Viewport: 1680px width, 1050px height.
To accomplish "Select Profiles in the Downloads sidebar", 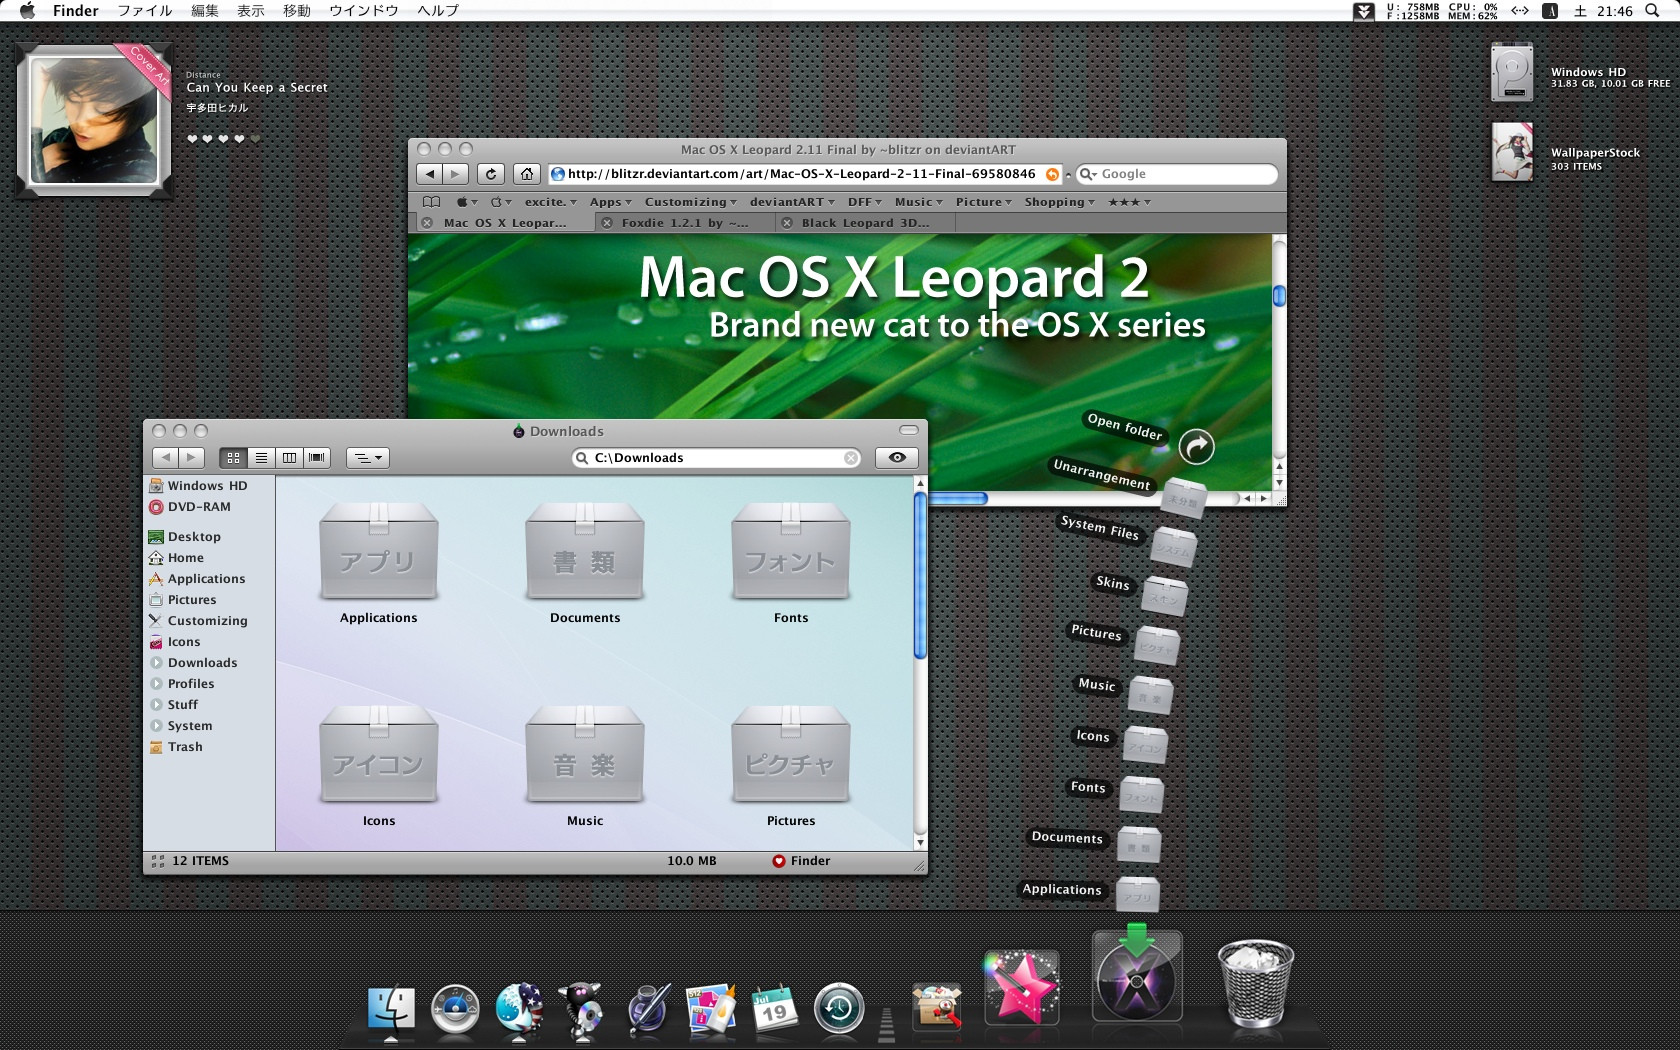I will point(191,684).
